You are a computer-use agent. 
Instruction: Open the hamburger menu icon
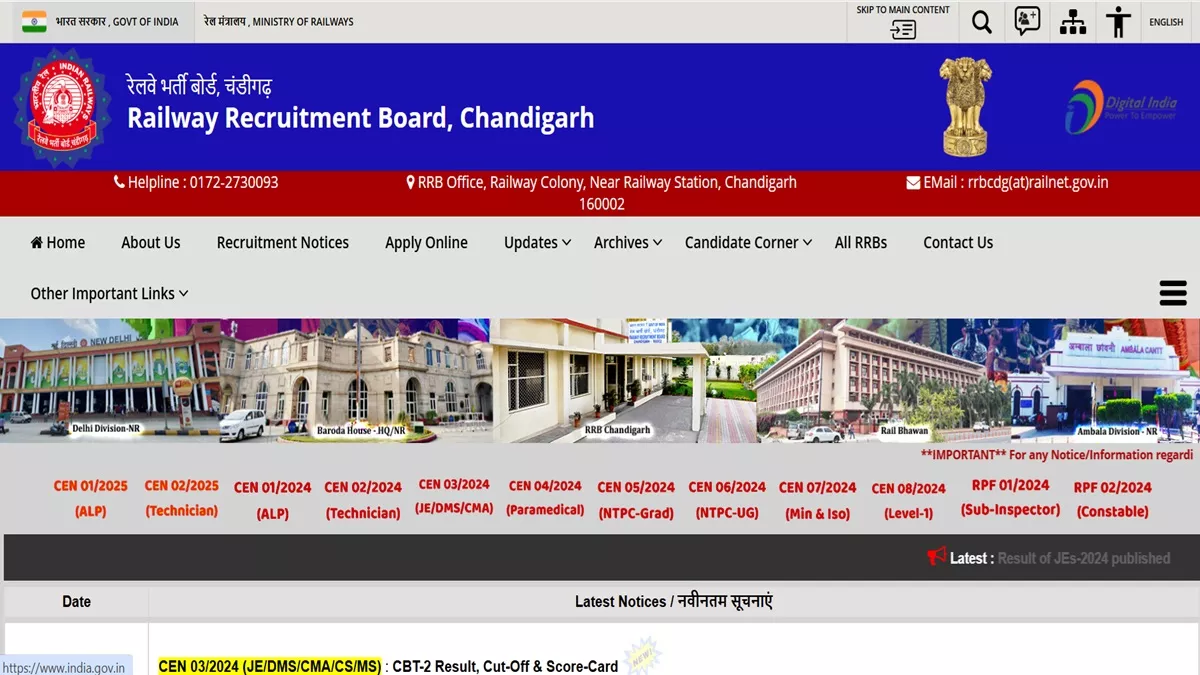pyautogui.click(x=1173, y=293)
